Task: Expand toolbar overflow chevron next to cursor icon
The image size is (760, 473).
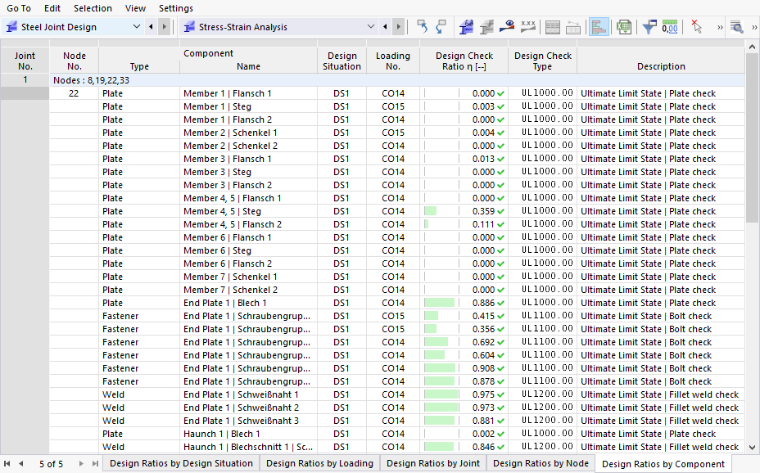Action: pos(720,28)
